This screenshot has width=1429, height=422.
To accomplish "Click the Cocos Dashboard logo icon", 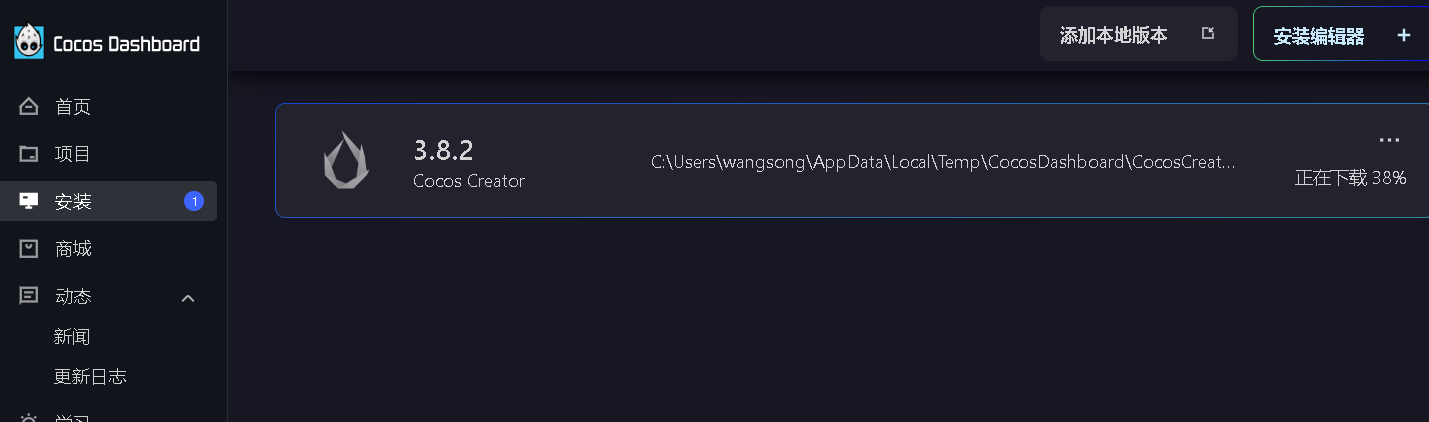I will click(29, 42).
